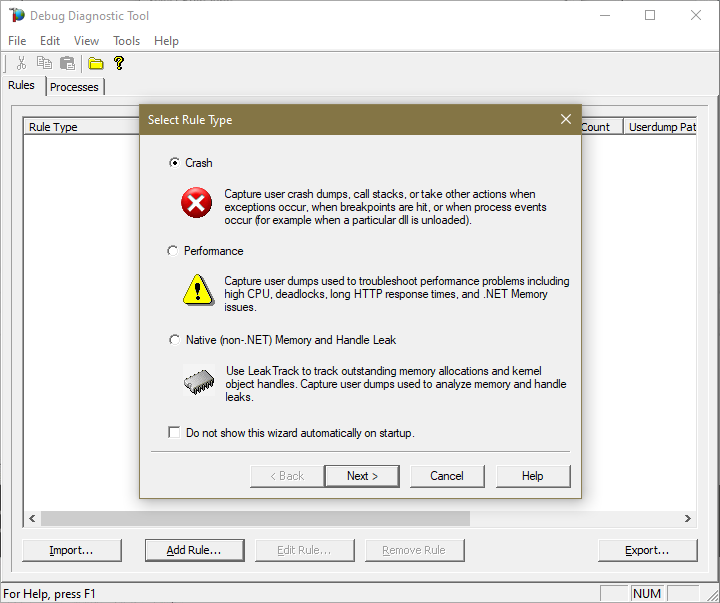
Task: Click the yellow question mark help icon
Action: 119,63
